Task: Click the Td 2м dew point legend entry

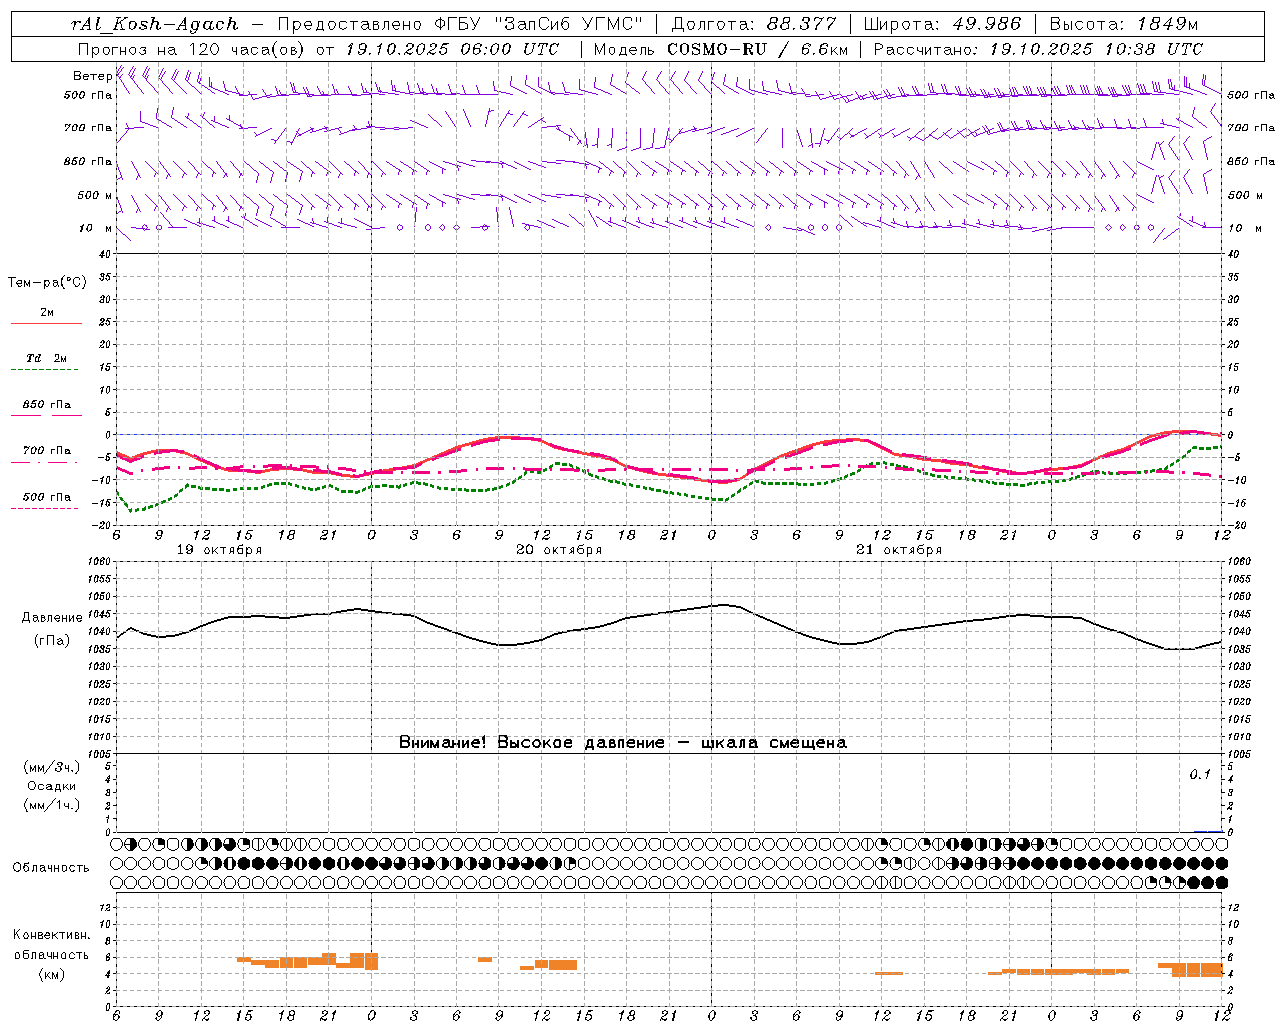Action: coord(46,359)
